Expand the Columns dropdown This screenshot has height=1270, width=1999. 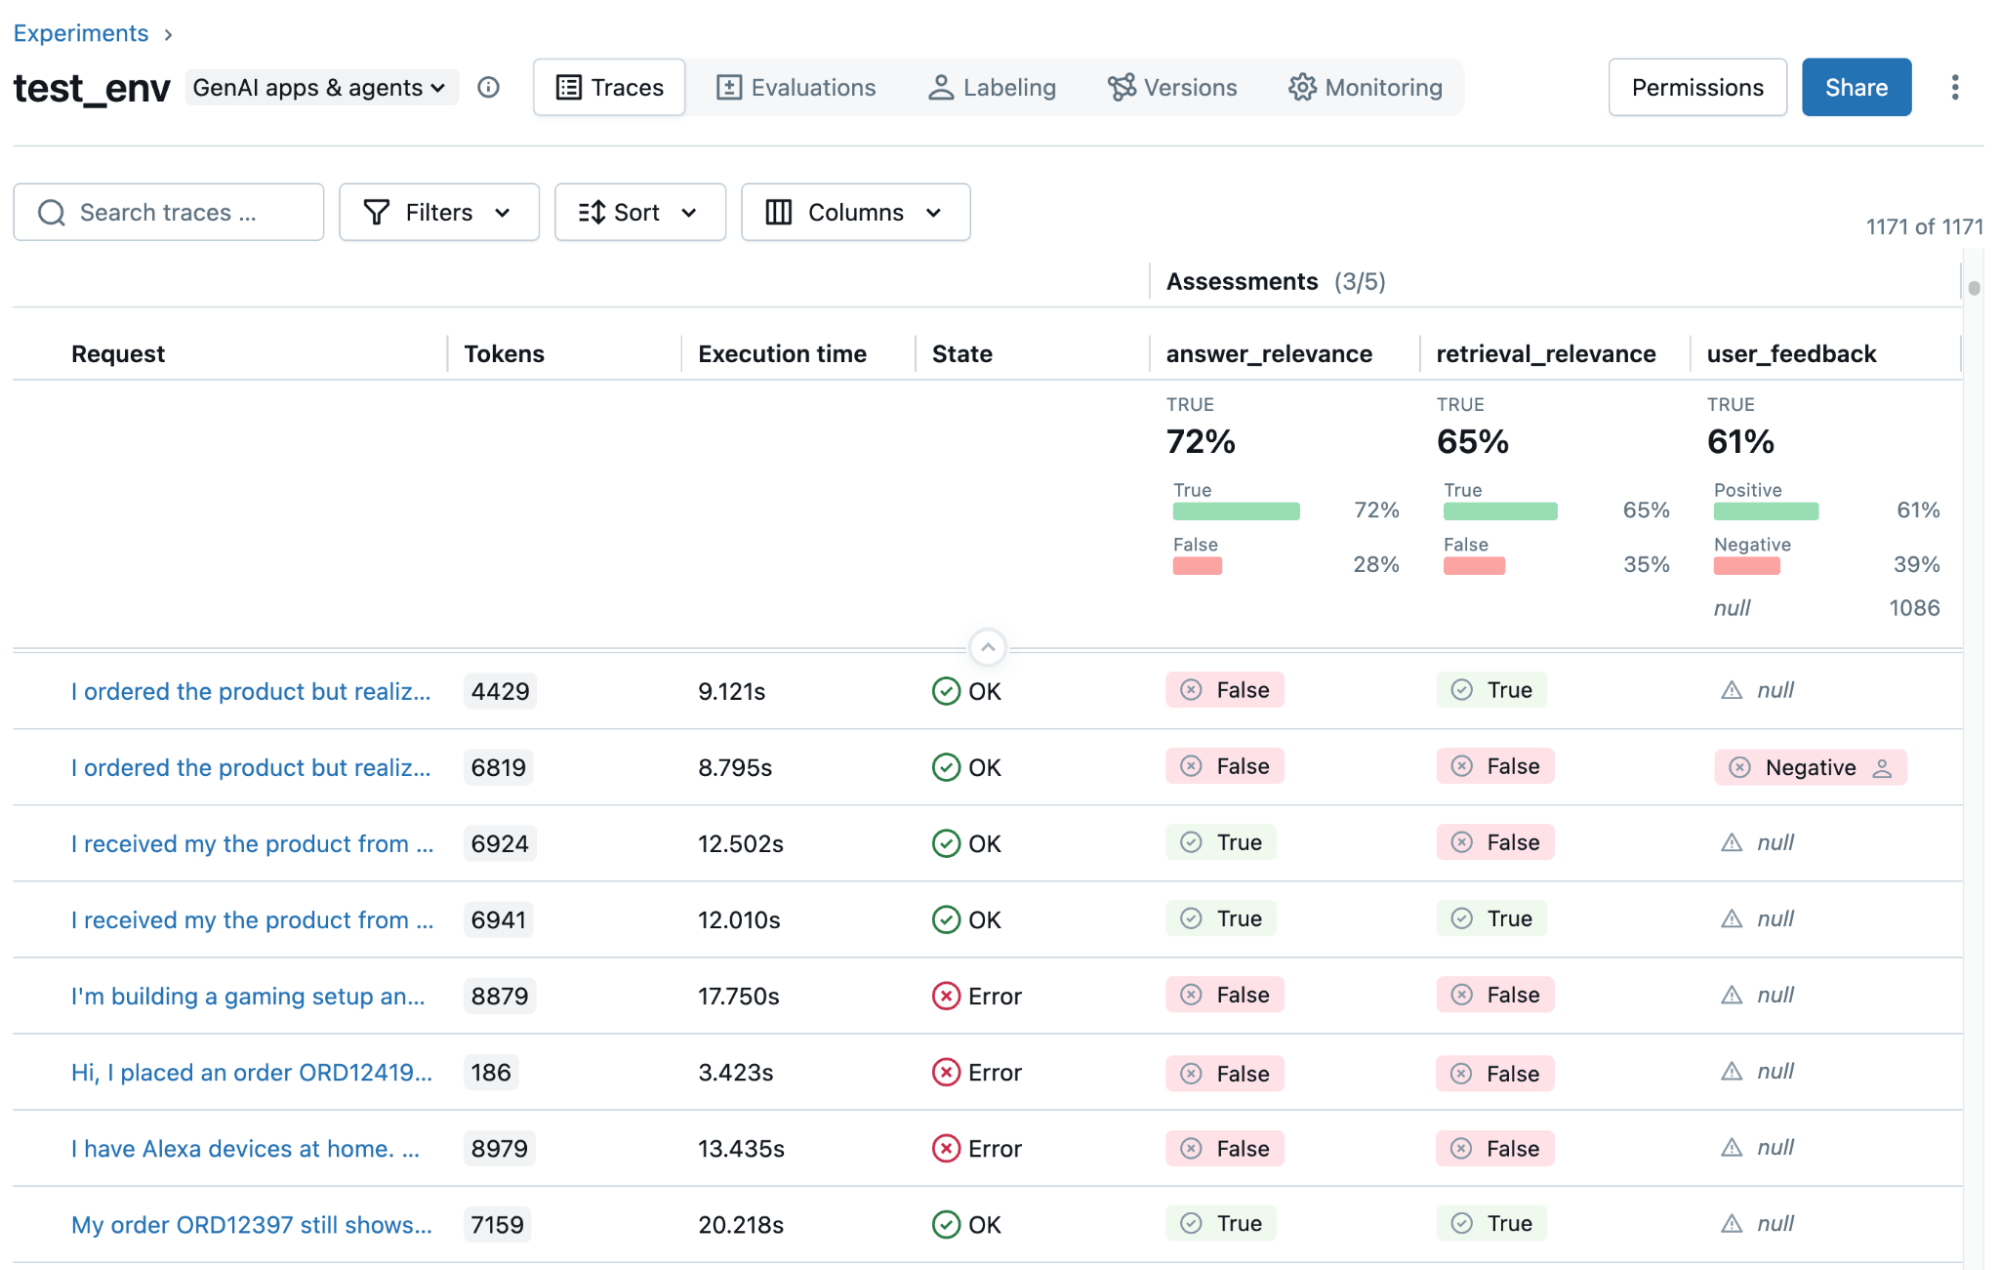coord(855,212)
